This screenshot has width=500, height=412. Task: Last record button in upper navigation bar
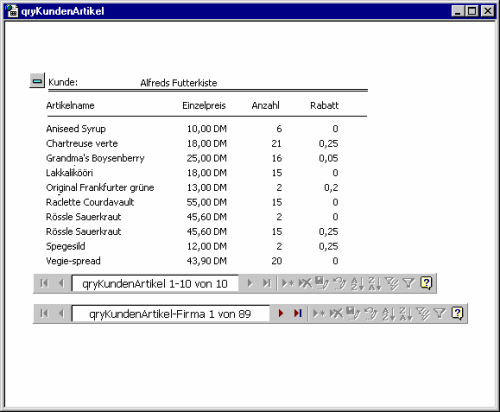click(266, 283)
